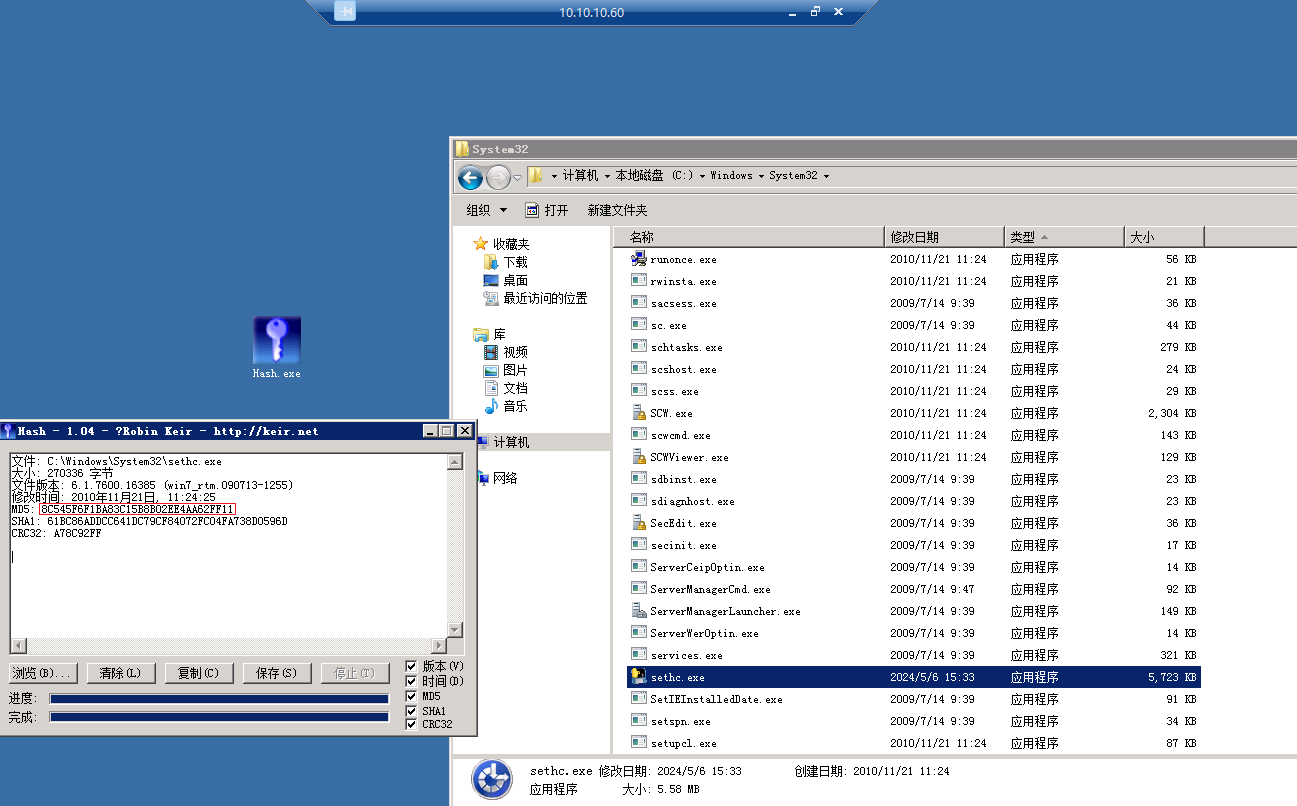Click the MD5 hash value in Hash output
The width and height of the screenshot is (1297, 806).
pyautogui.click(x=138, y=509)
